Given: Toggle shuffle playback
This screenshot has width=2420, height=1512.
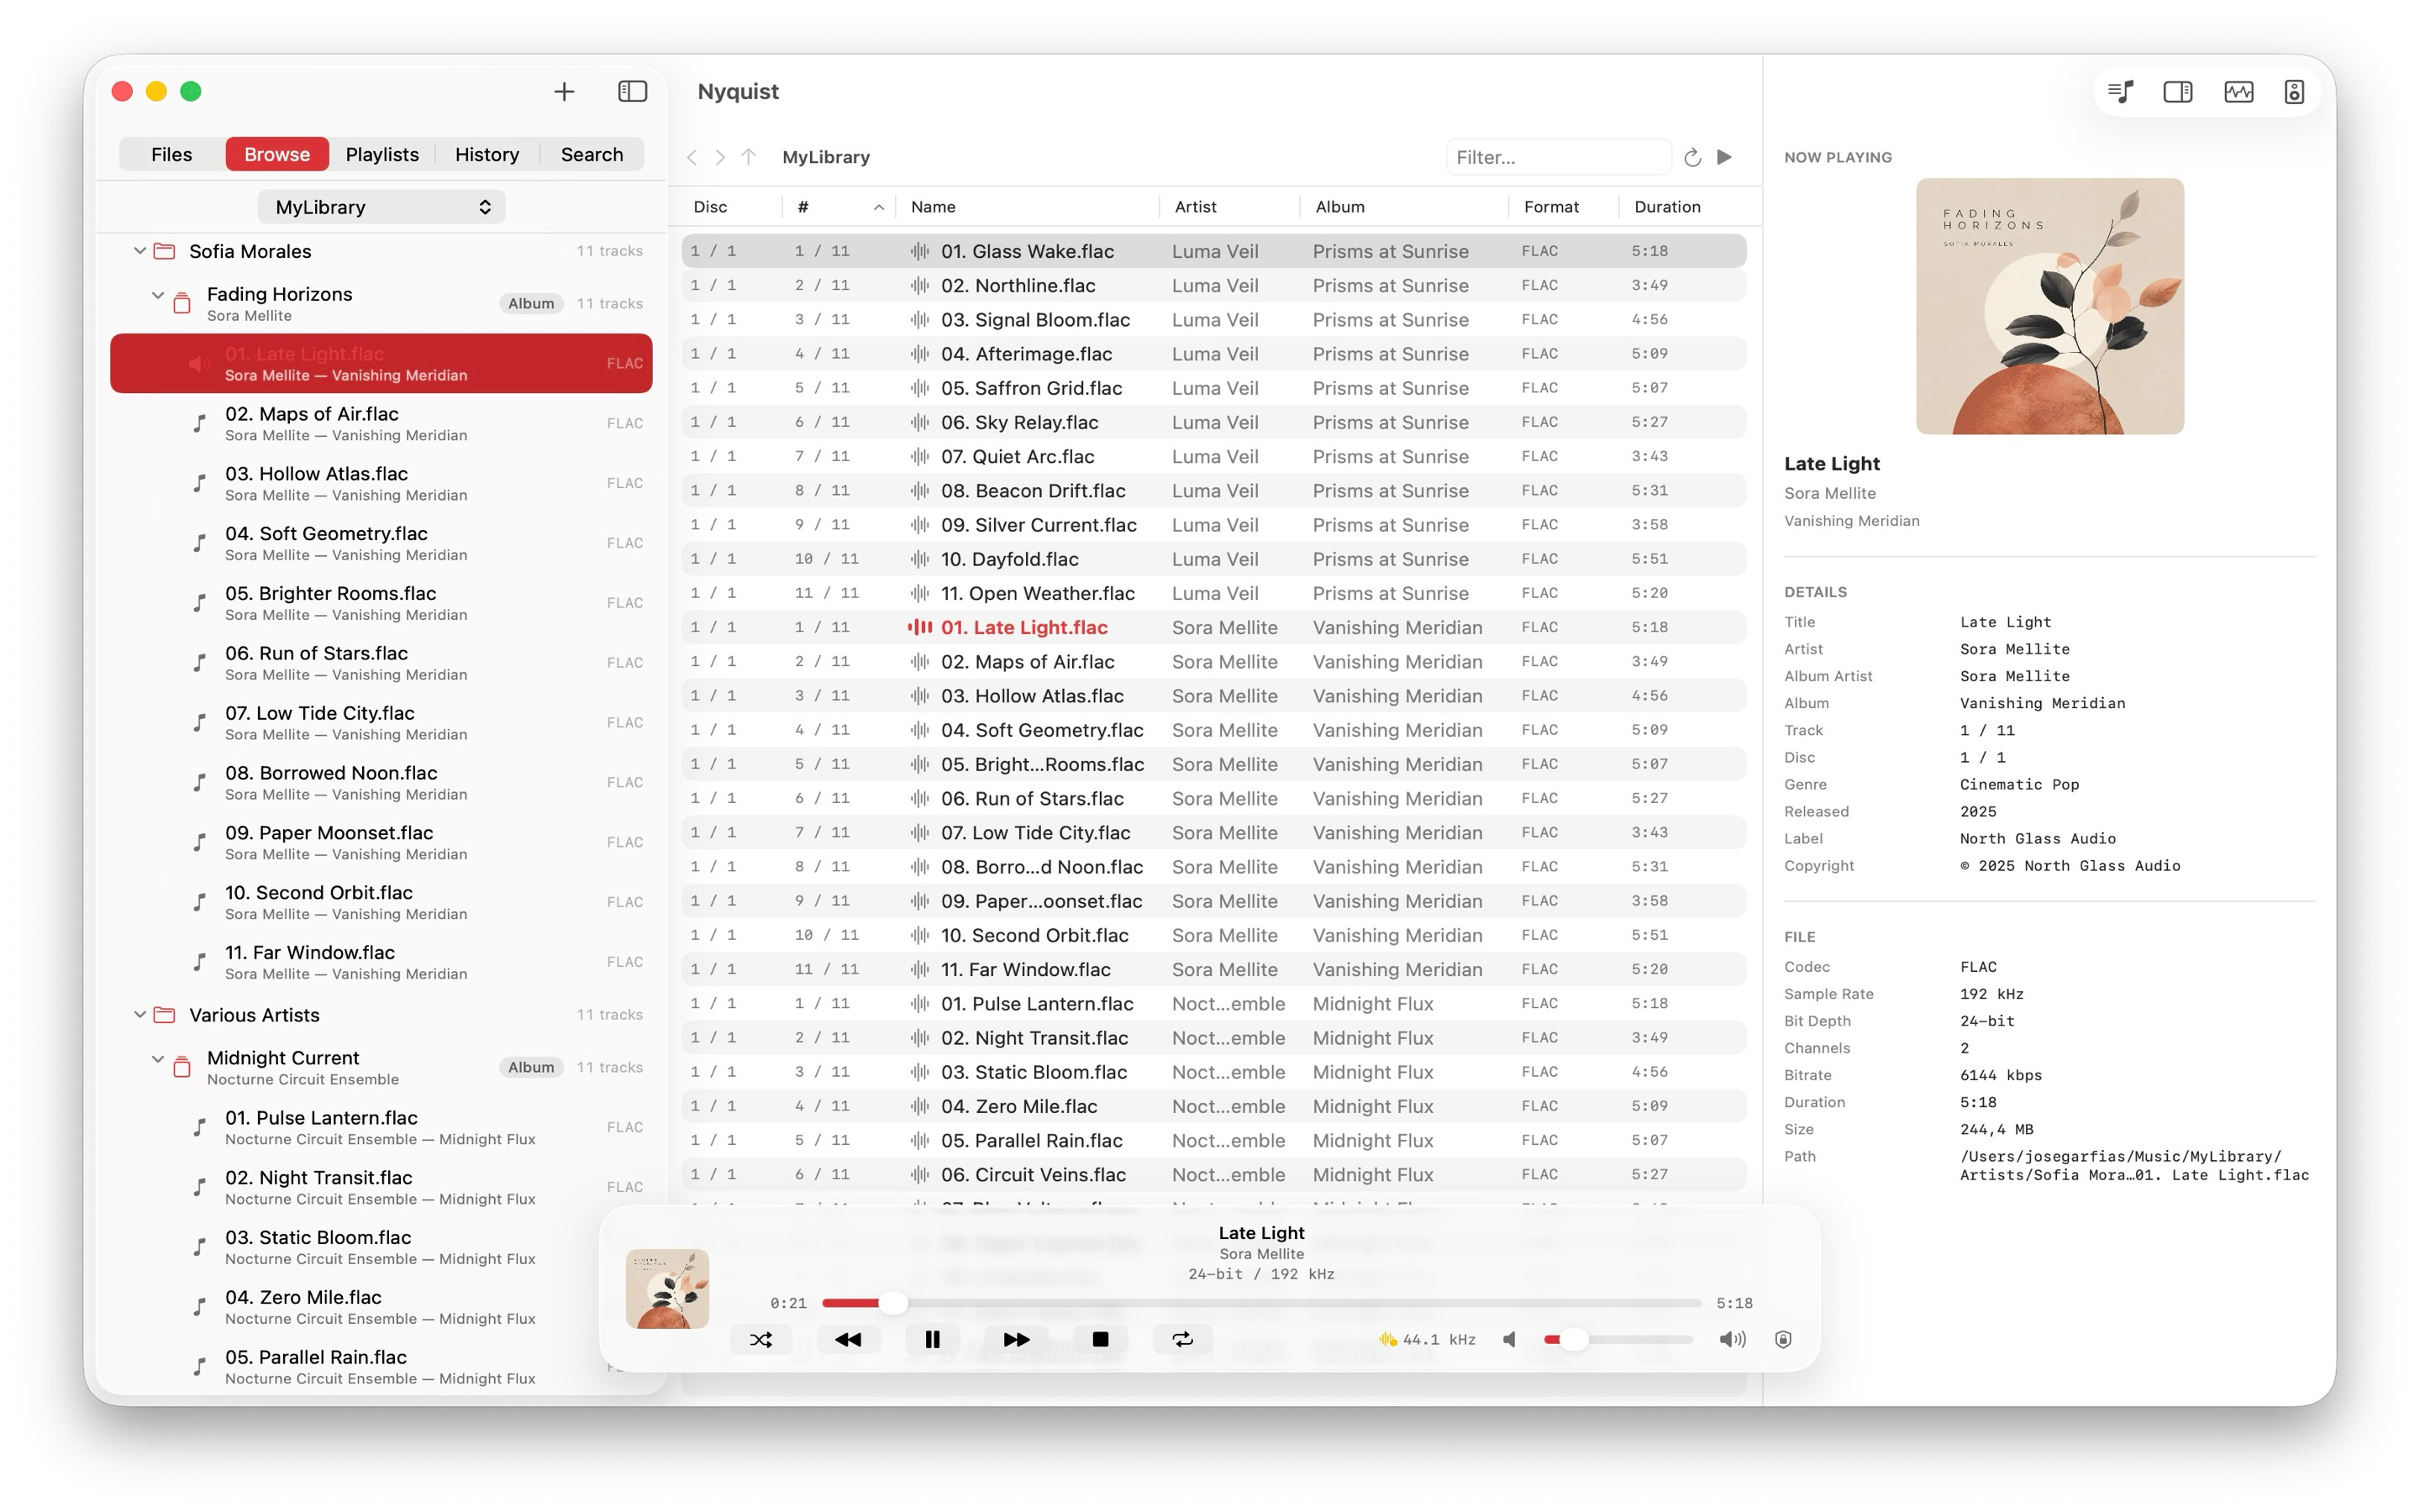Looking at the screenshot, I should click(x=761, y=1339).
